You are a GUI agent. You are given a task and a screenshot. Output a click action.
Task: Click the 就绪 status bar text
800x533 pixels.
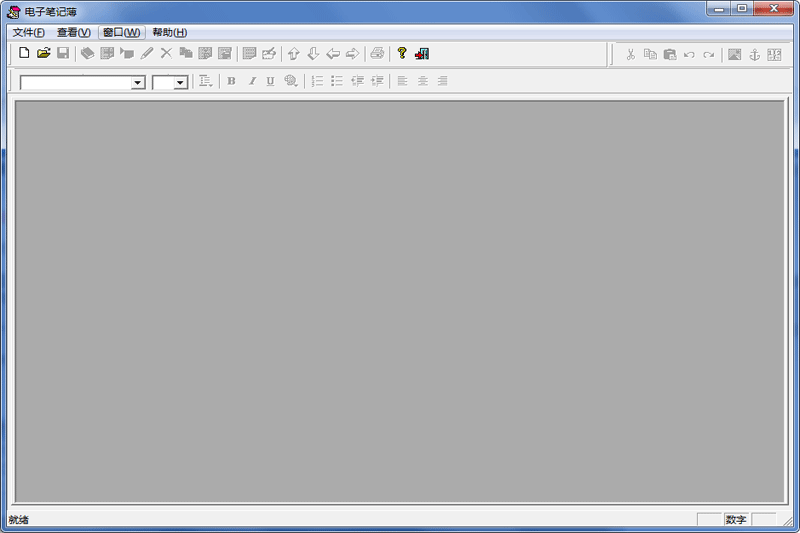pos(19,520)
